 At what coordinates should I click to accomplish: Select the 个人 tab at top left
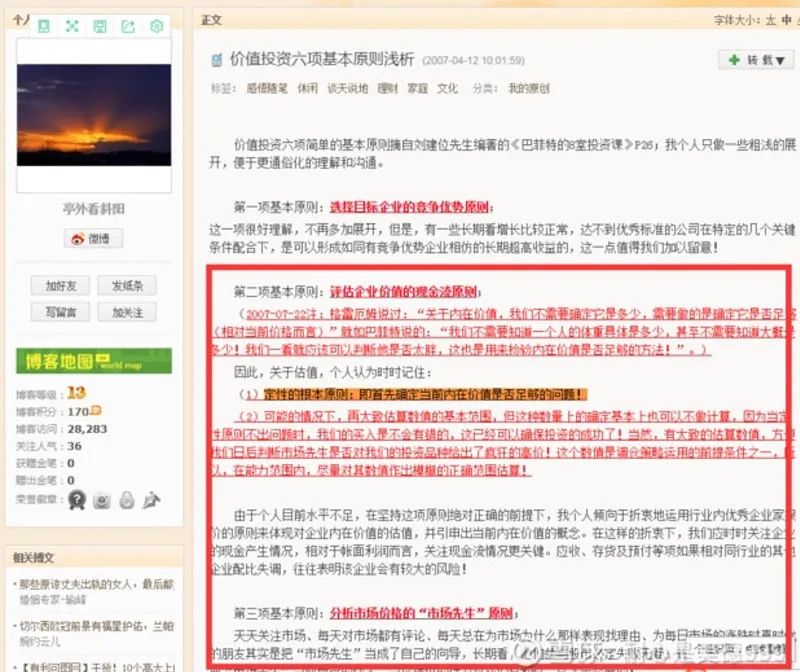tap(18, 18)
